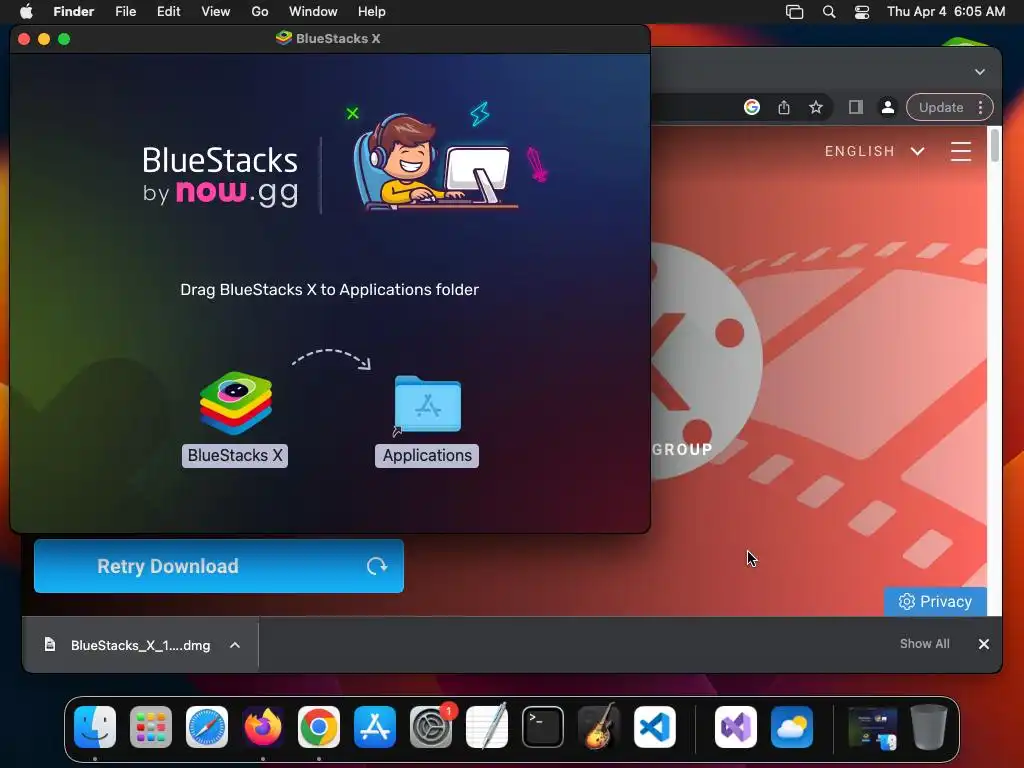The width and height of the screenshot is (1024, 768).
Task: Select the BlueStacks X app icon
Action: 236,403
